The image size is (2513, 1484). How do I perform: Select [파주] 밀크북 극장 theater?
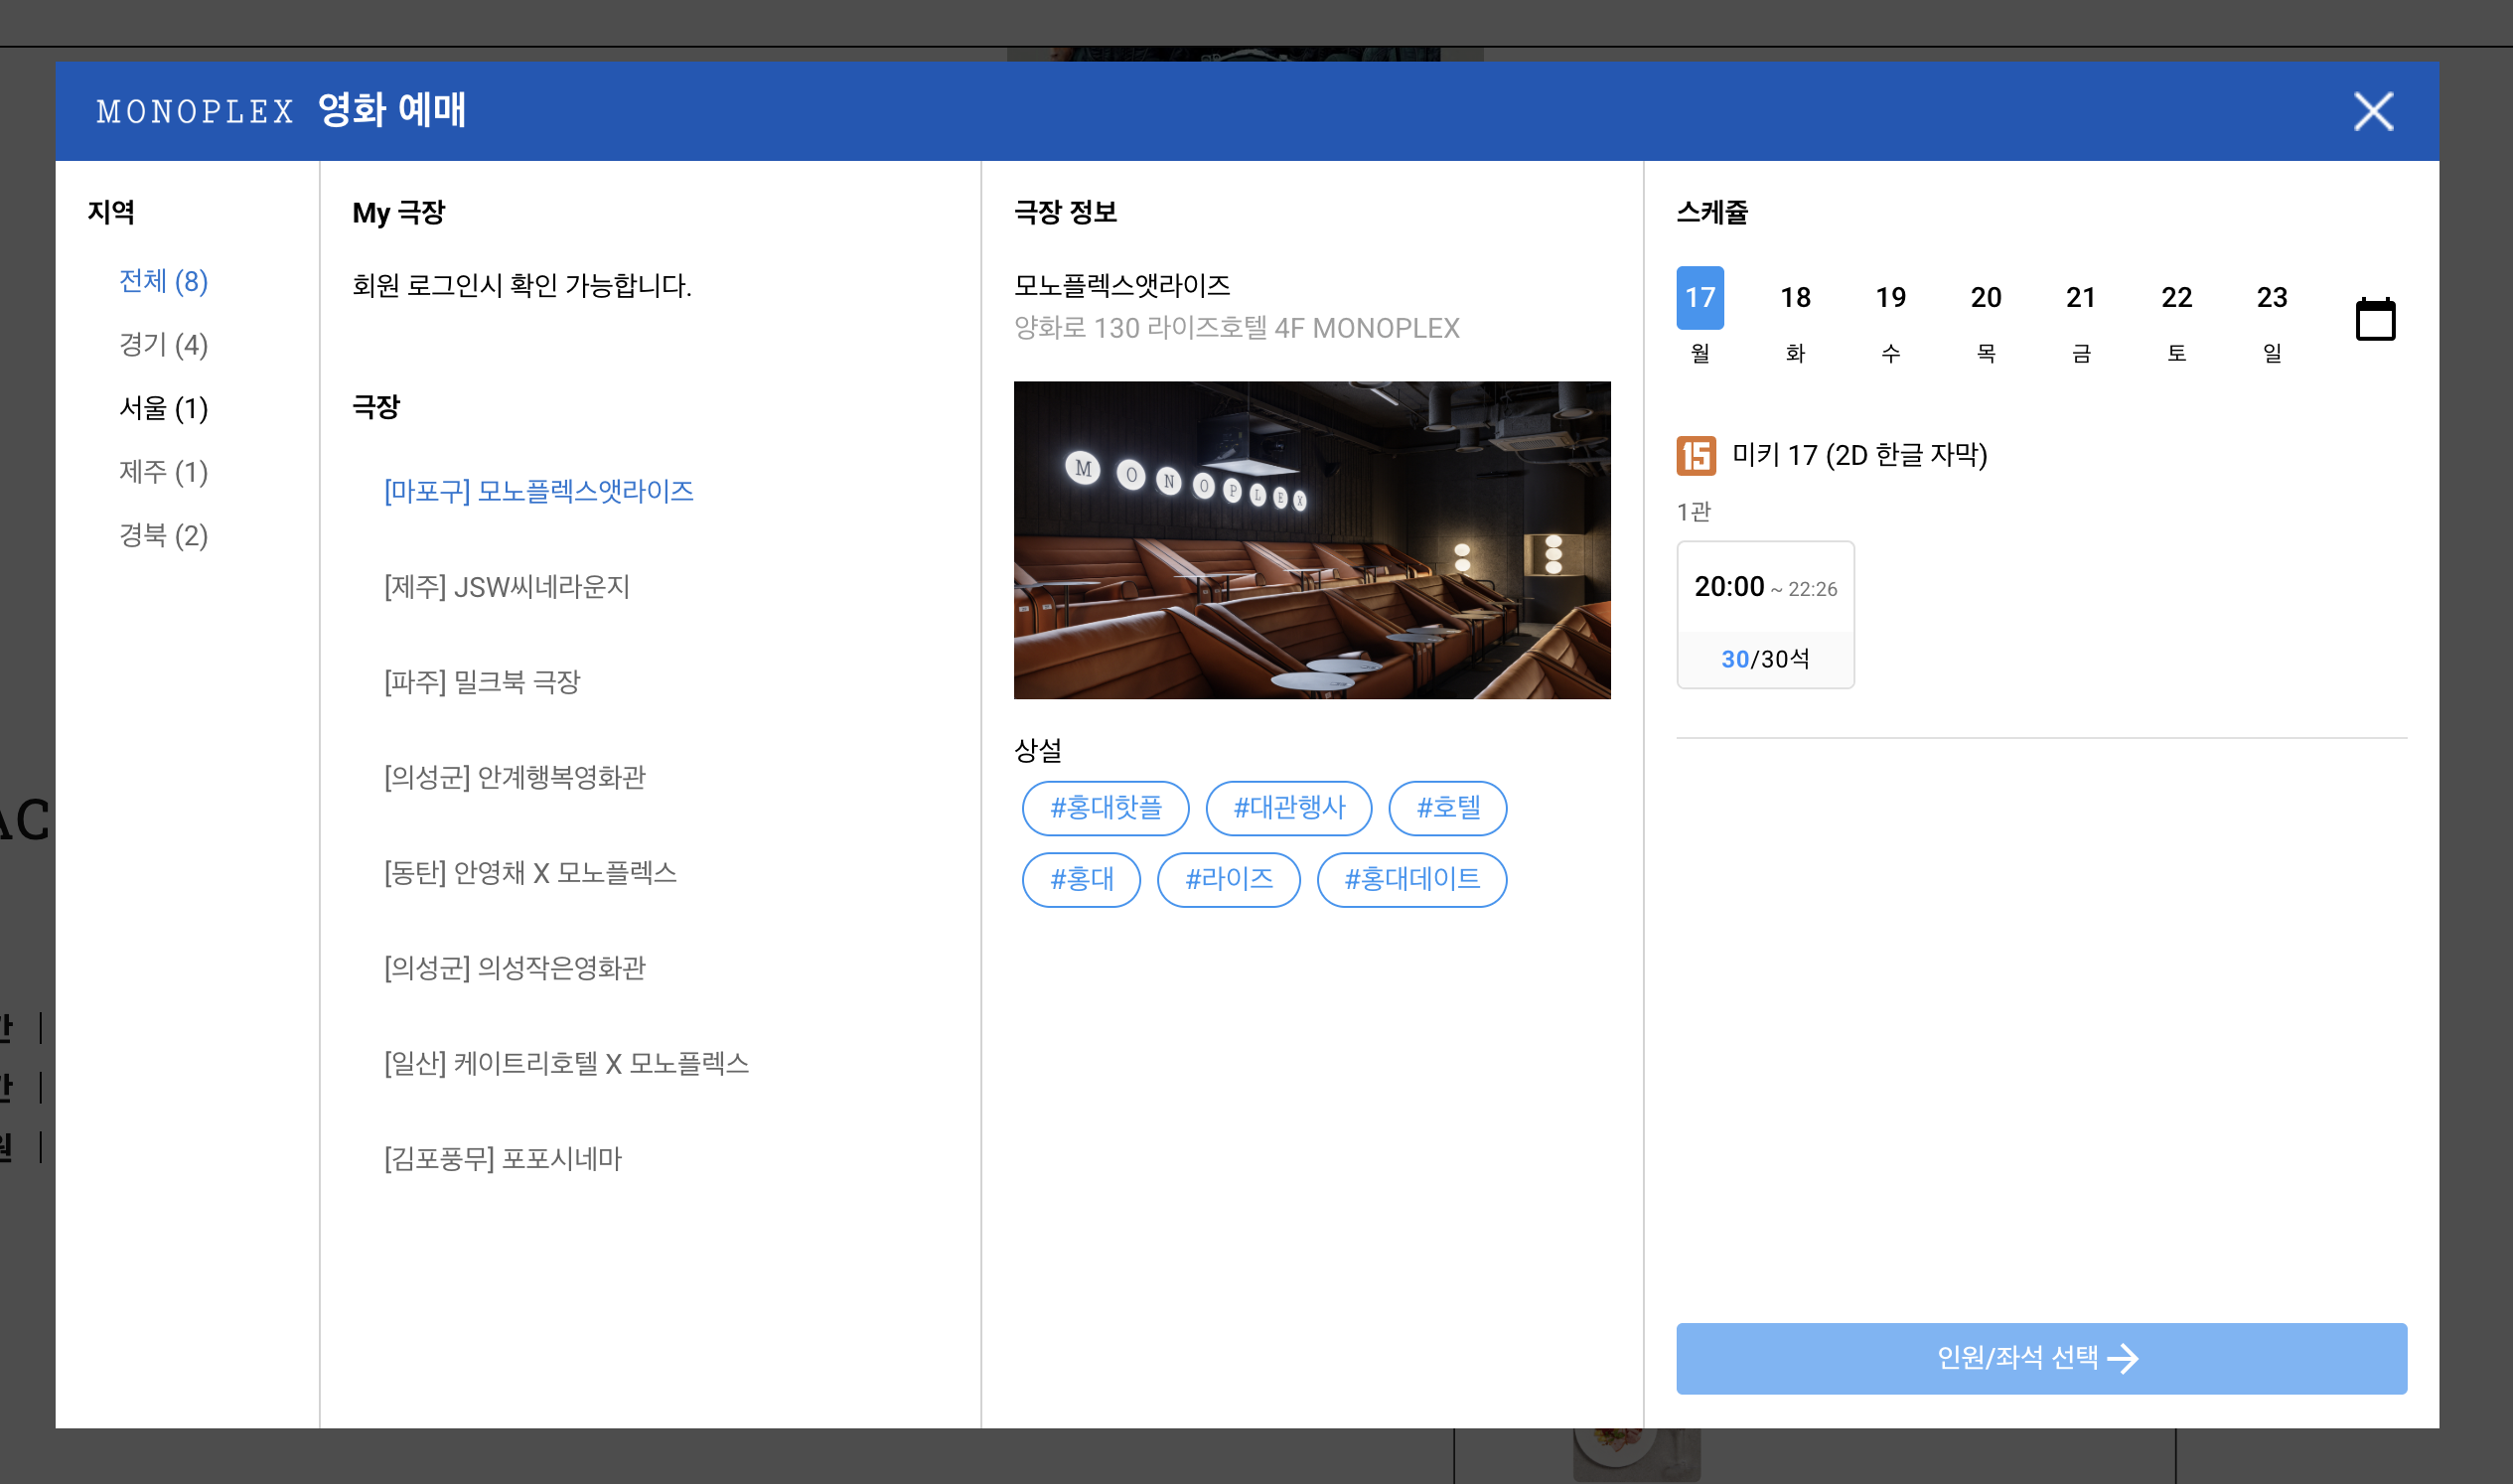pyautogui.click(x=481, y=682)
